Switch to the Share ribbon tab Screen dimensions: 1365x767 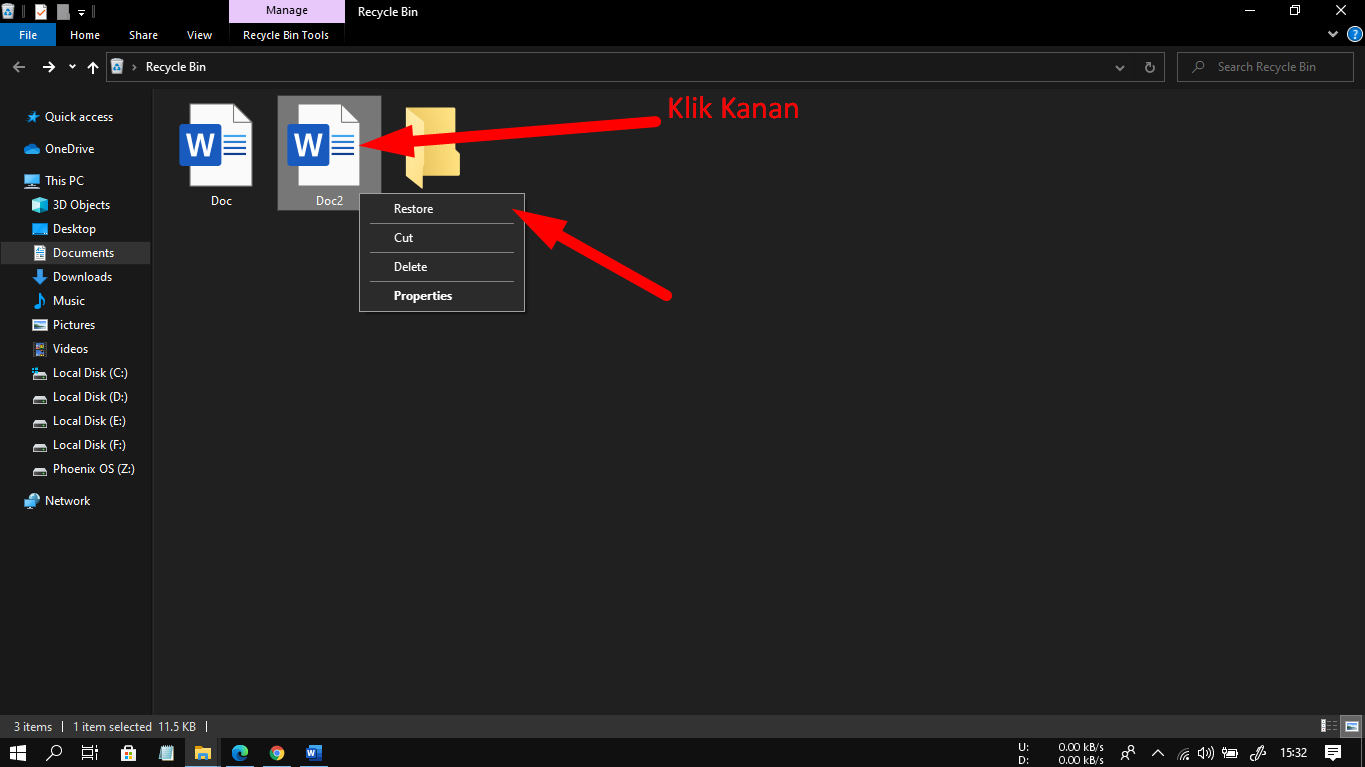point(143,35)
